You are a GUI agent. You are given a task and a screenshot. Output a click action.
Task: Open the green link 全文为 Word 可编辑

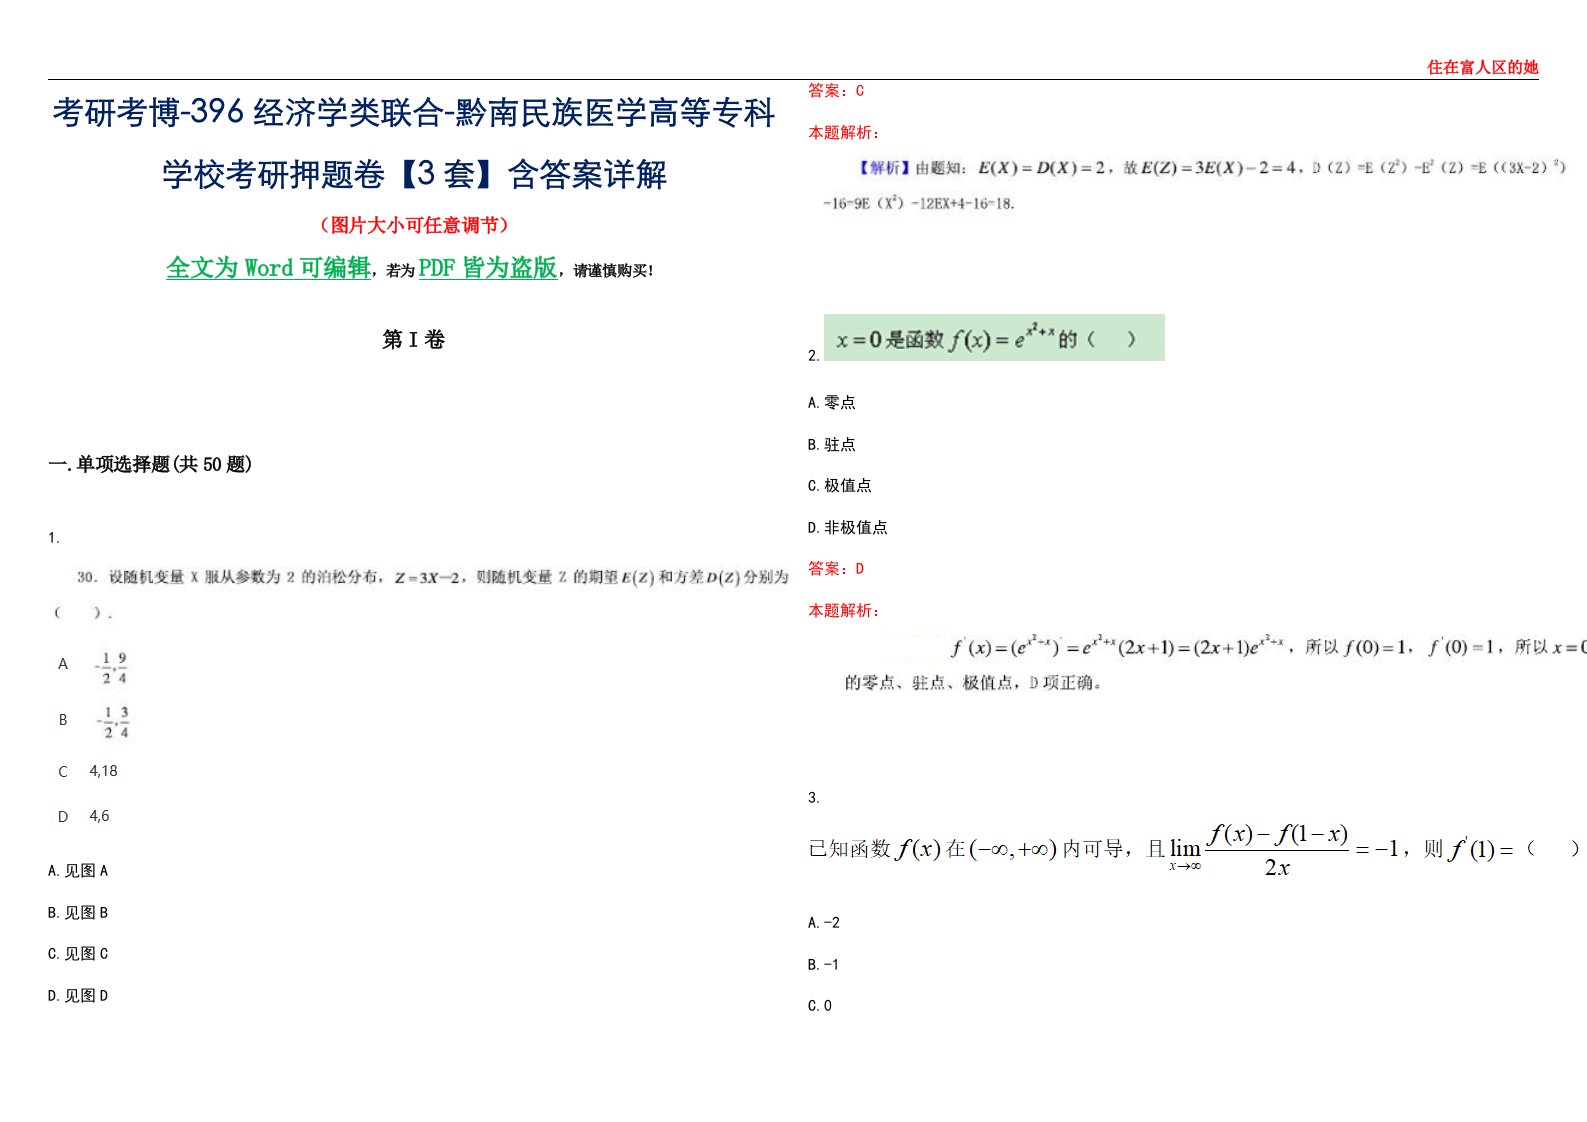(x=268, y=268)
